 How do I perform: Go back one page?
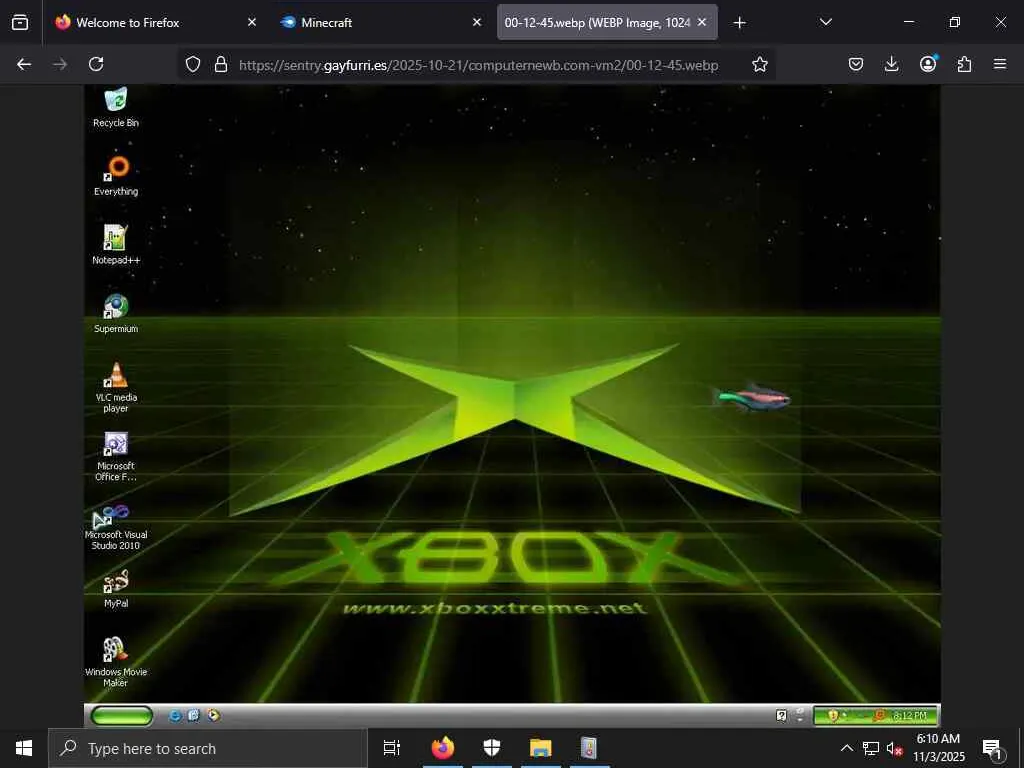[24, 64]
